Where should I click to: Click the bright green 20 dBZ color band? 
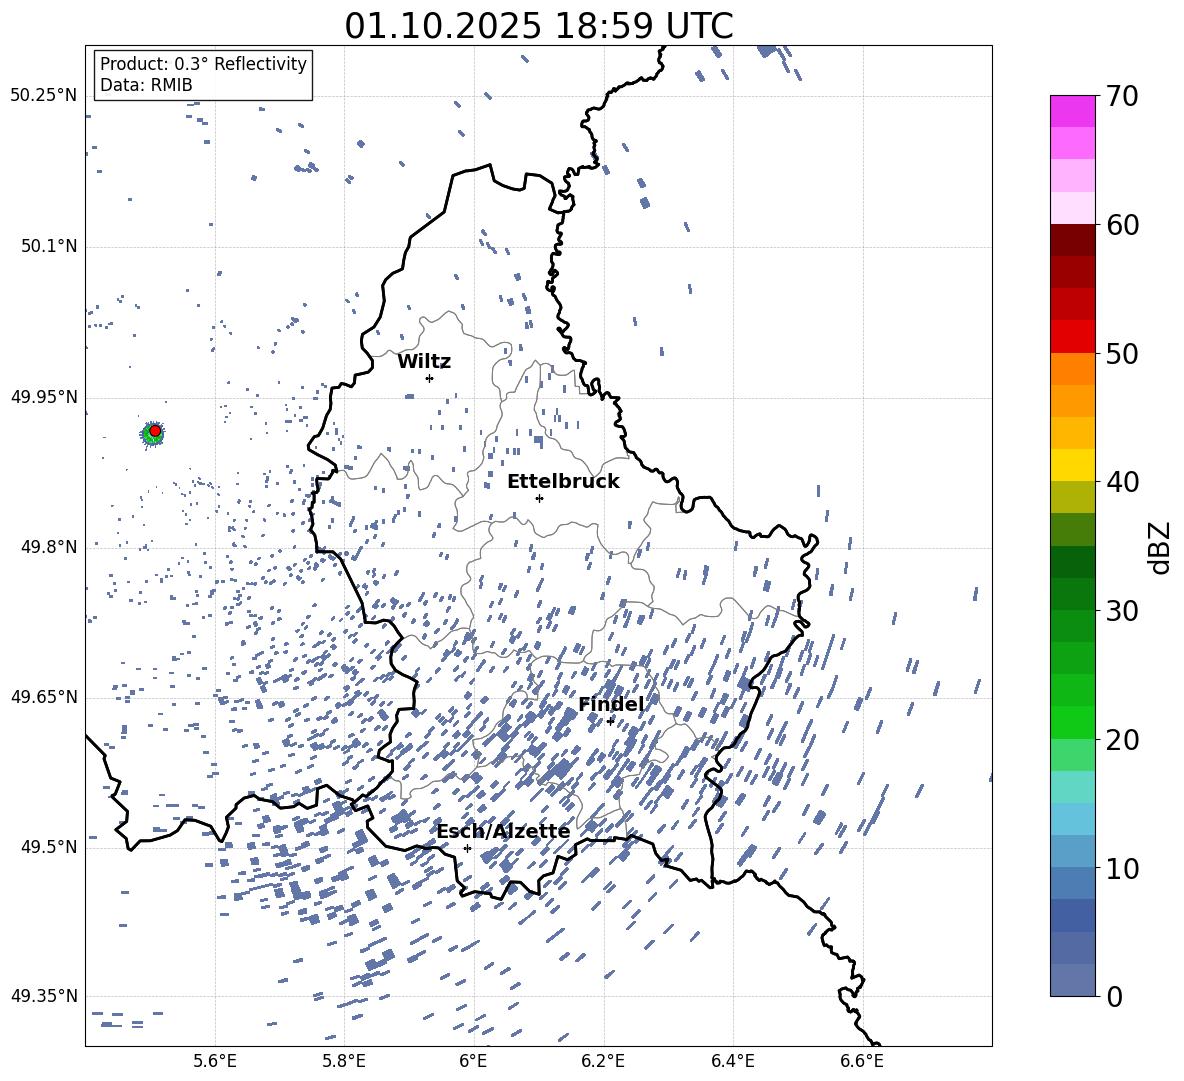tap(1072, 722)
